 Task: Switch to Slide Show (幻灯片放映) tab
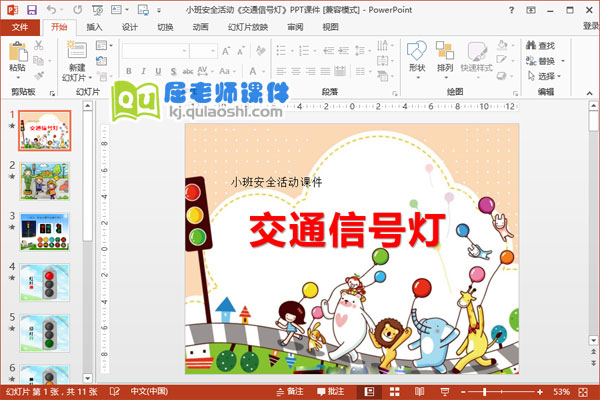coord(248,27)
